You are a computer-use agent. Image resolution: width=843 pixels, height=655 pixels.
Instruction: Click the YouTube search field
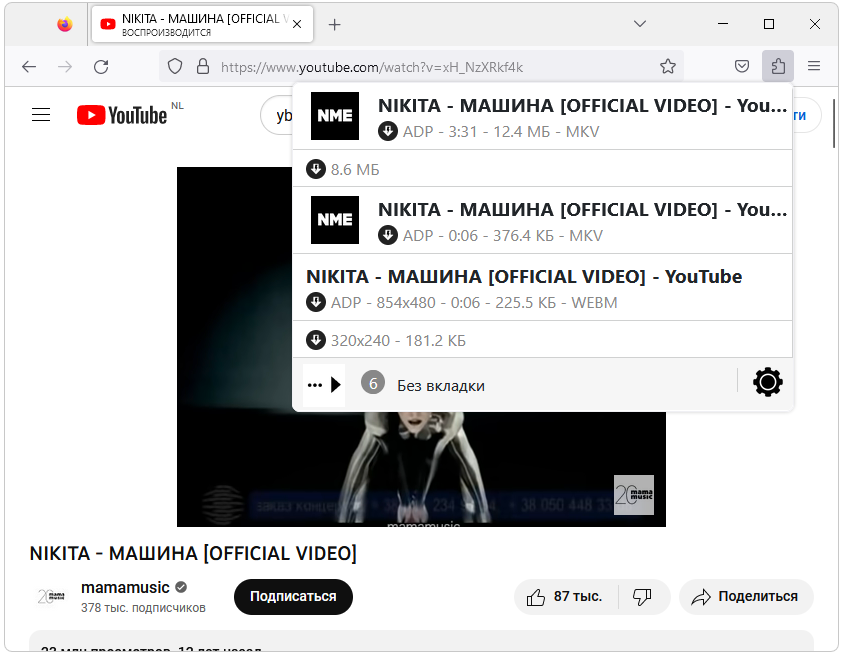tap(277, 115)
